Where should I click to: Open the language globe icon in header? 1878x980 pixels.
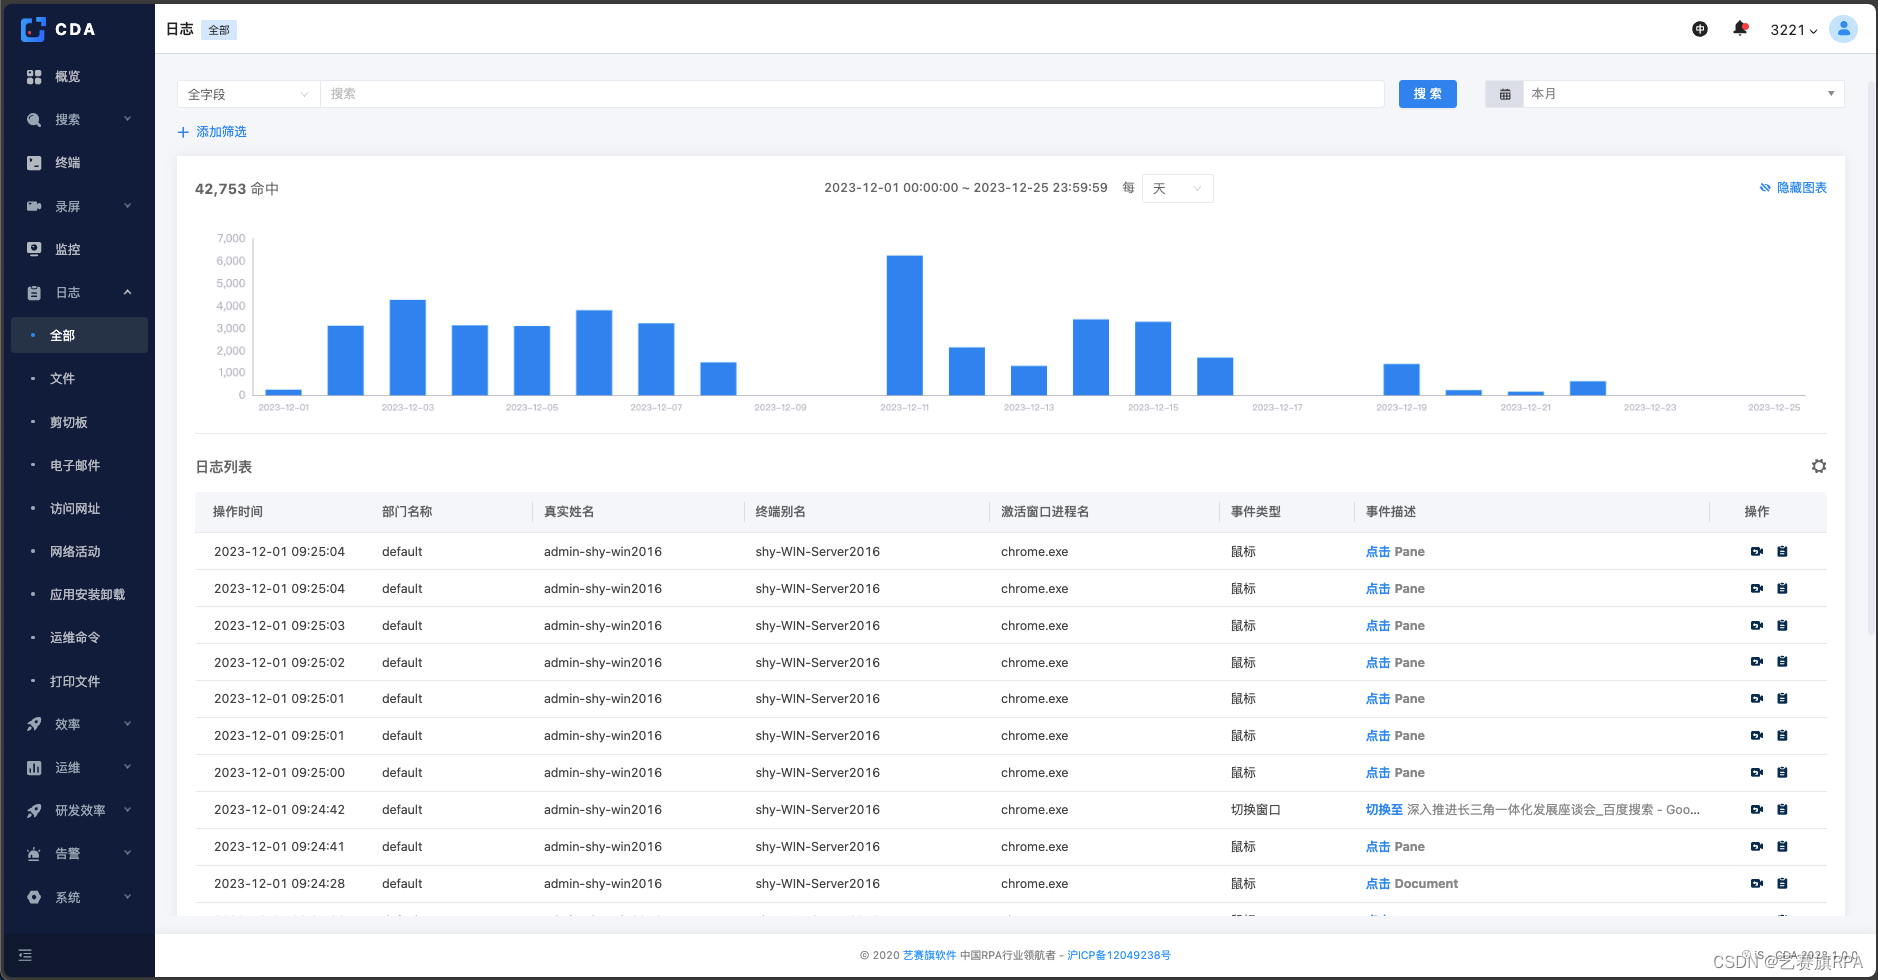(1700, 29)
